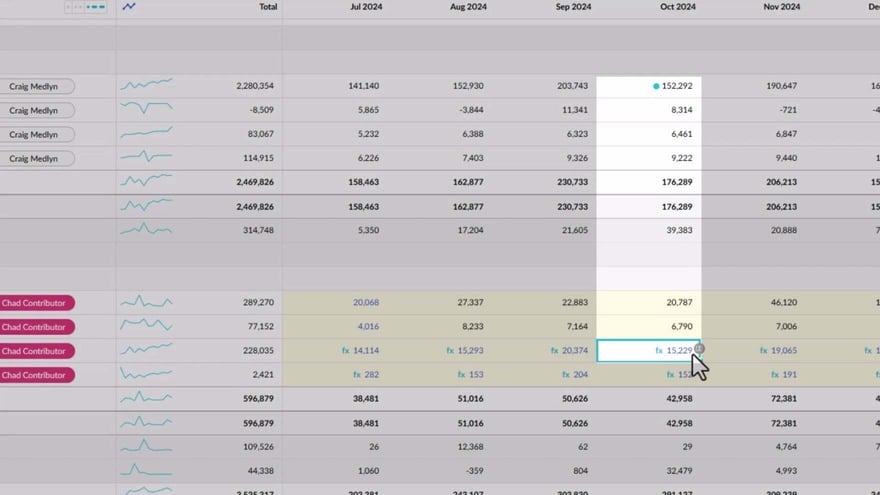Select the Total column header
This screenshot has height=495, width=880.
268,7
